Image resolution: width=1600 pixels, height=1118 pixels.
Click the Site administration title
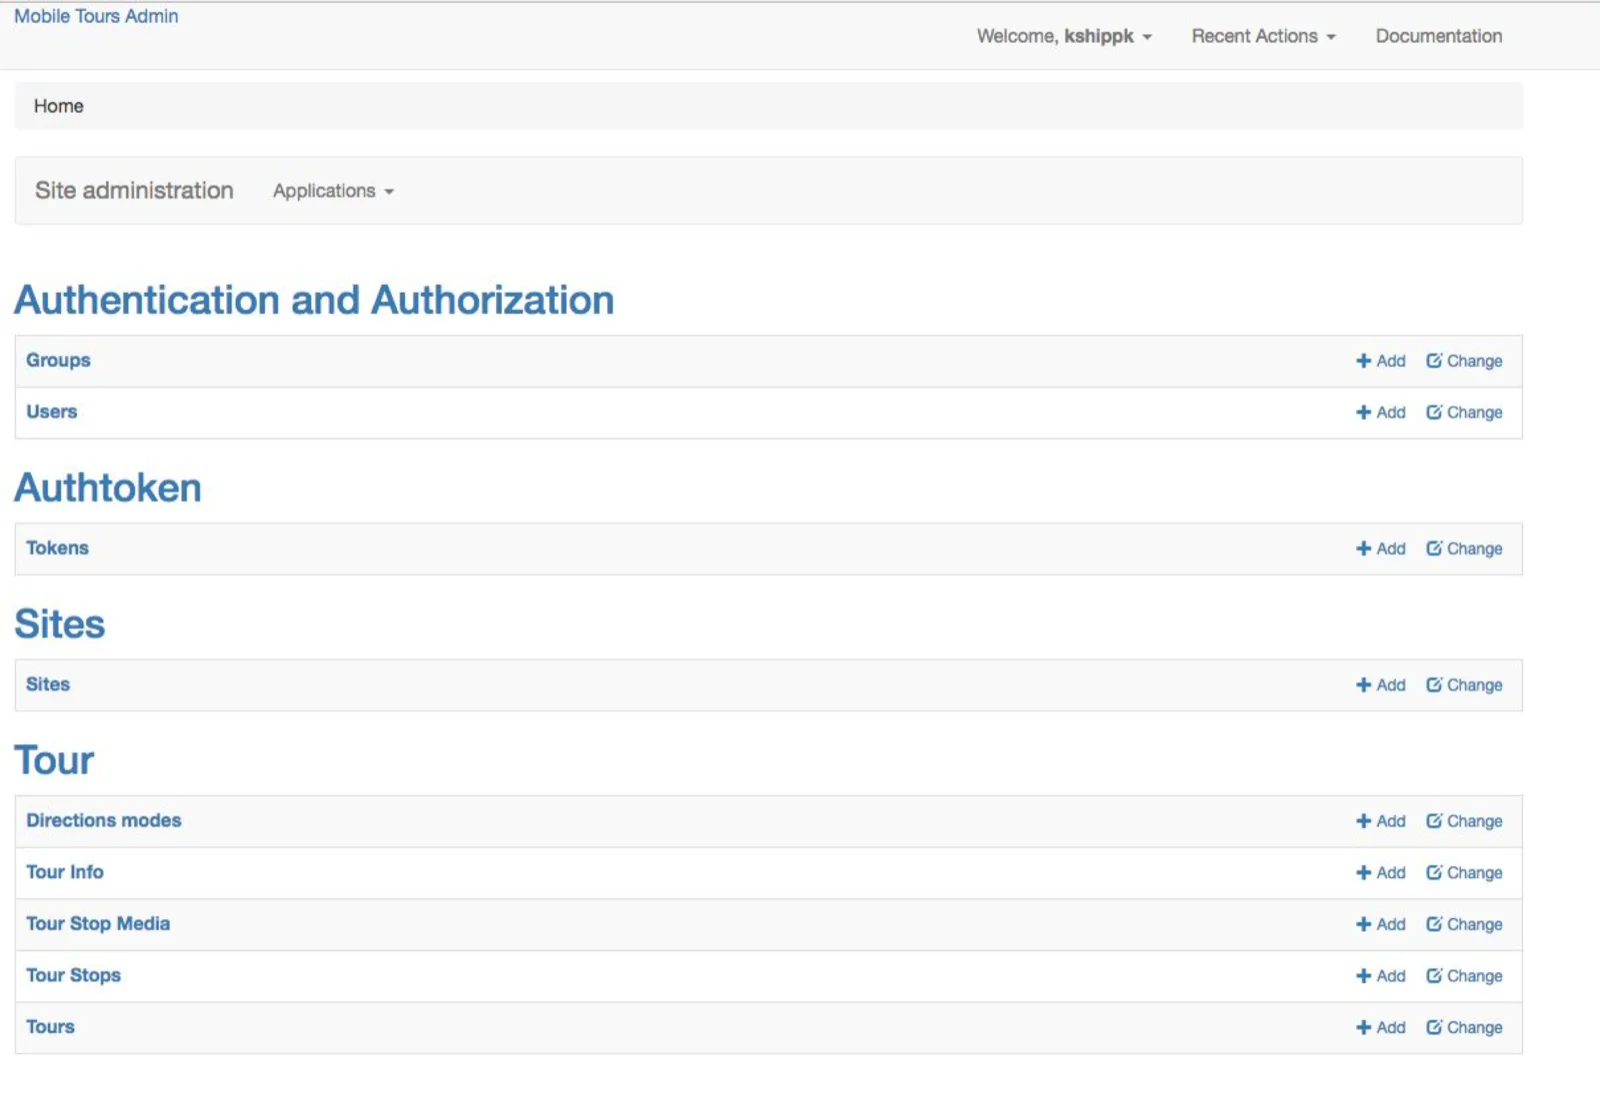pos(134,190)
